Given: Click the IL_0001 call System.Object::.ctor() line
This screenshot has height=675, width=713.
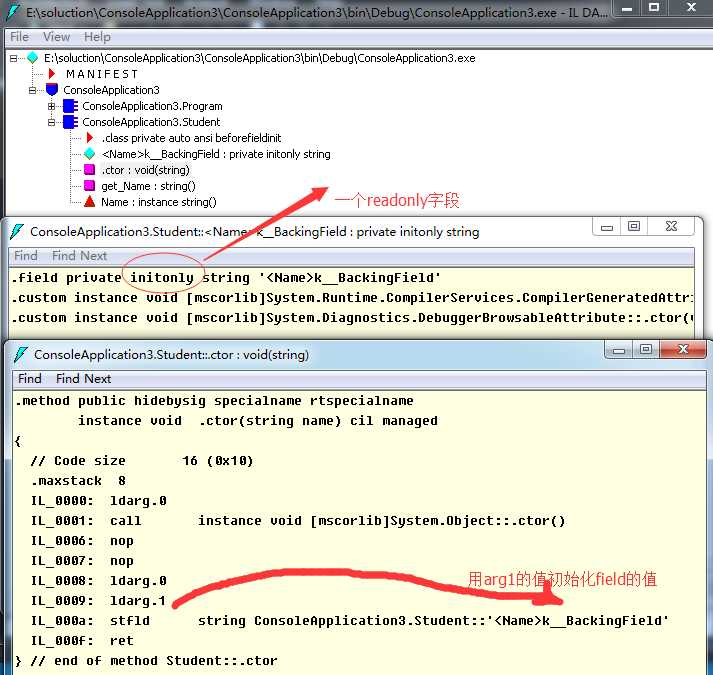Looking at the screenshot, I should [298, 521].
